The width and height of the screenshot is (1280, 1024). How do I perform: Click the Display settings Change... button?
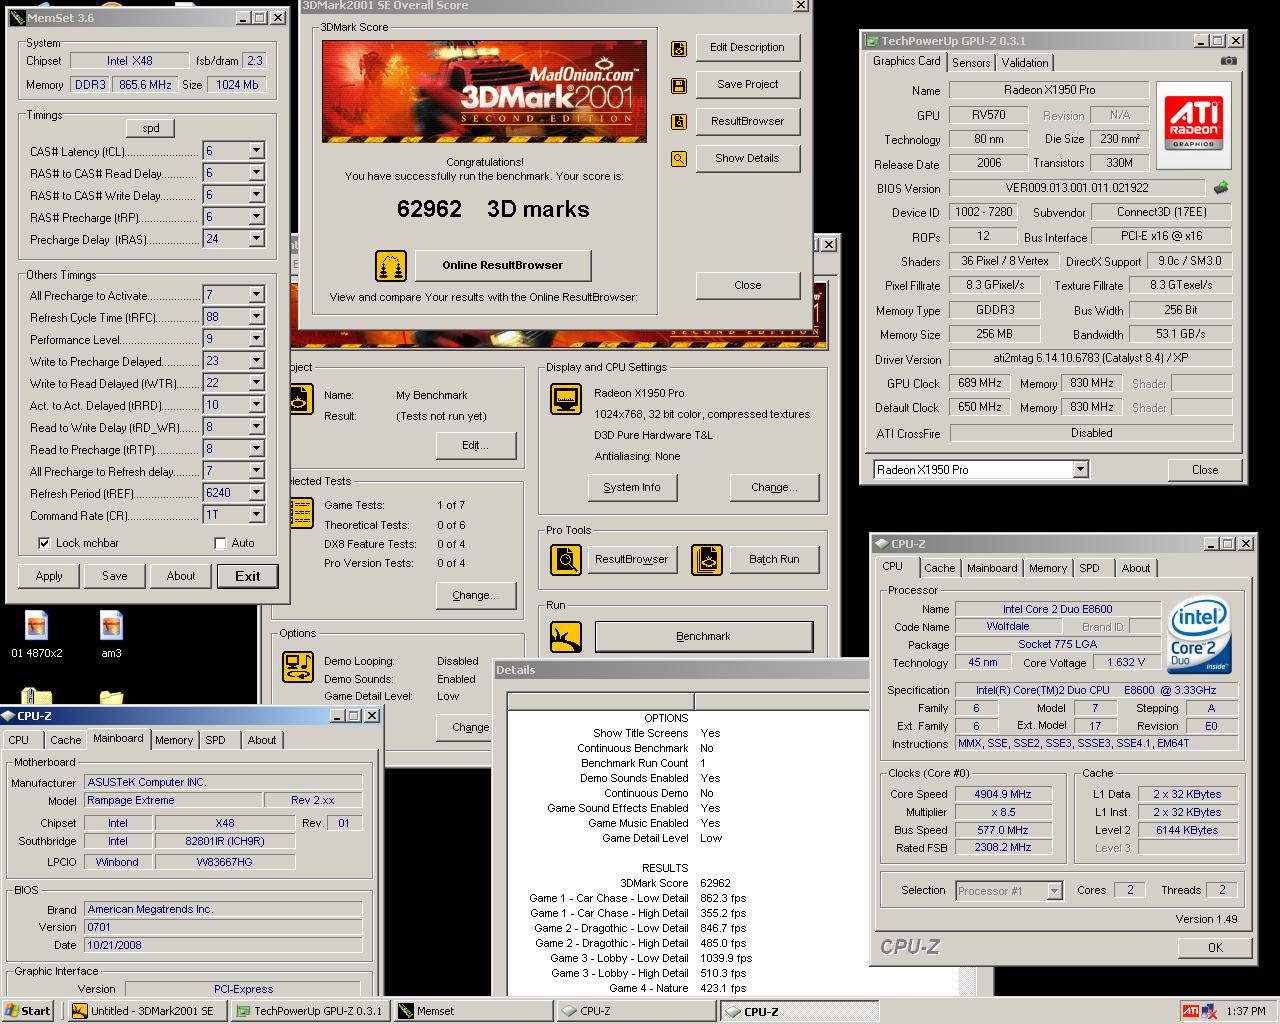pyautogui.click(x=775, y=487)
